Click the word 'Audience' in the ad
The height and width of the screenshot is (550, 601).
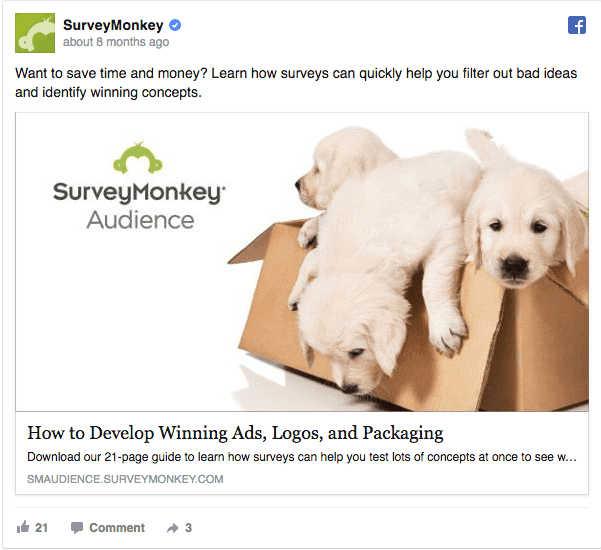tap(140, 221)
